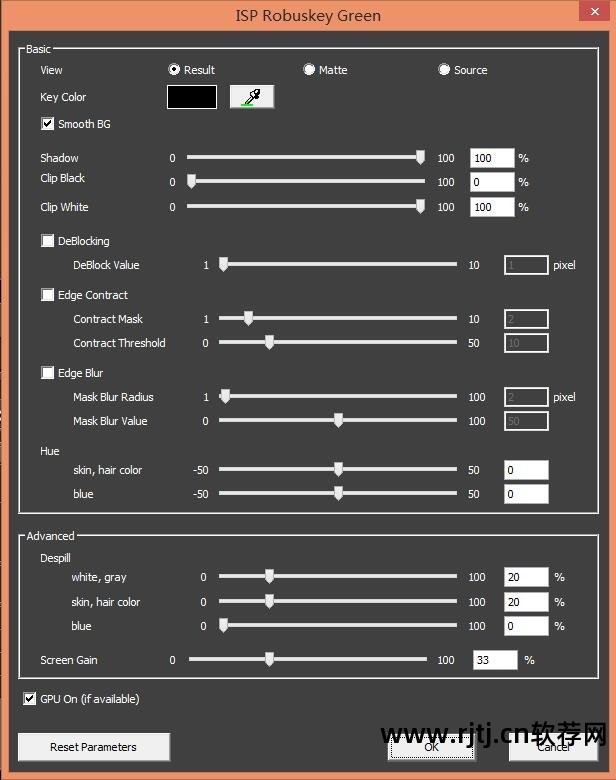Screen dimensions: 616x780
Task: Pick key color with the eyedropper tool
Action: (x=252, y=97)
